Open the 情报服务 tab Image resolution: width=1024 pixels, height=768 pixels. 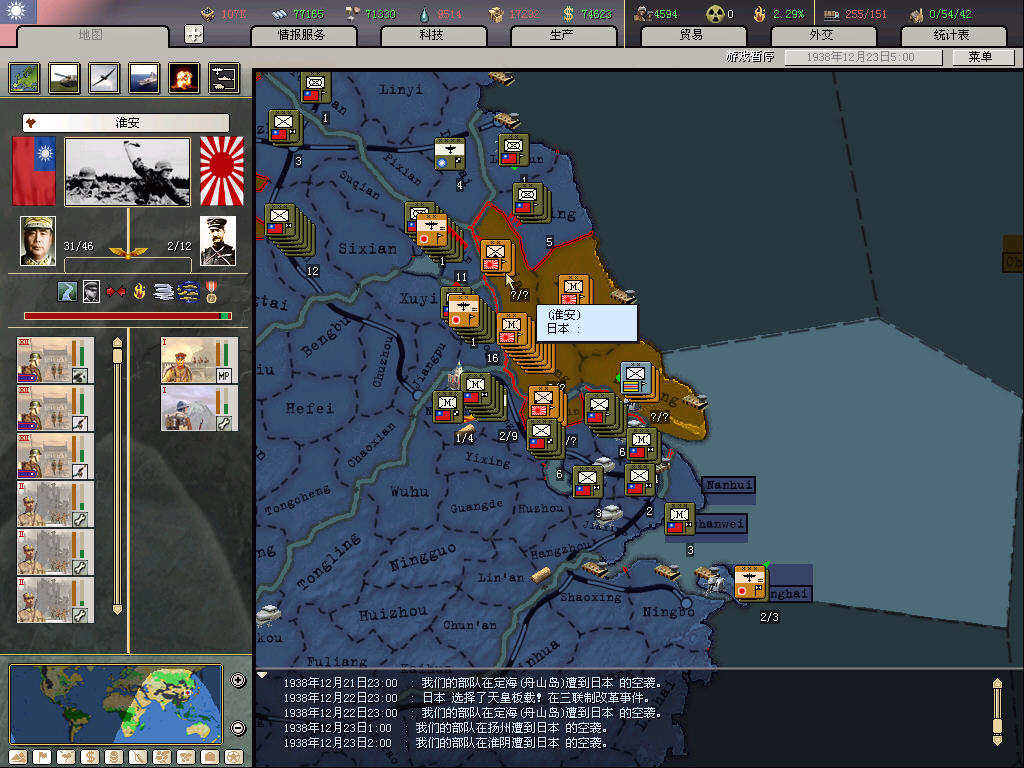[x=303, y=35]
